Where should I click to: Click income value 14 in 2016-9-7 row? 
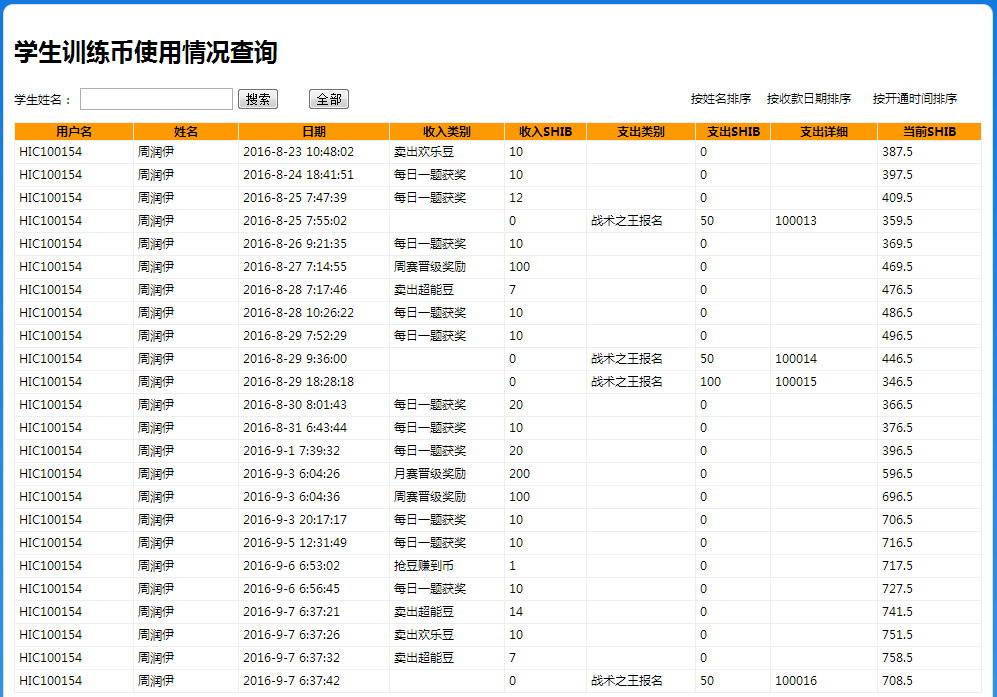coord(516,612)
